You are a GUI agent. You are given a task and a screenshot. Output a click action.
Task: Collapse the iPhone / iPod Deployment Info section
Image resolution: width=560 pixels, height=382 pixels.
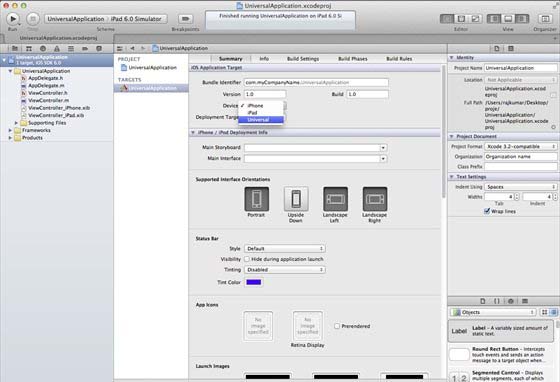(x=193, y=132)
